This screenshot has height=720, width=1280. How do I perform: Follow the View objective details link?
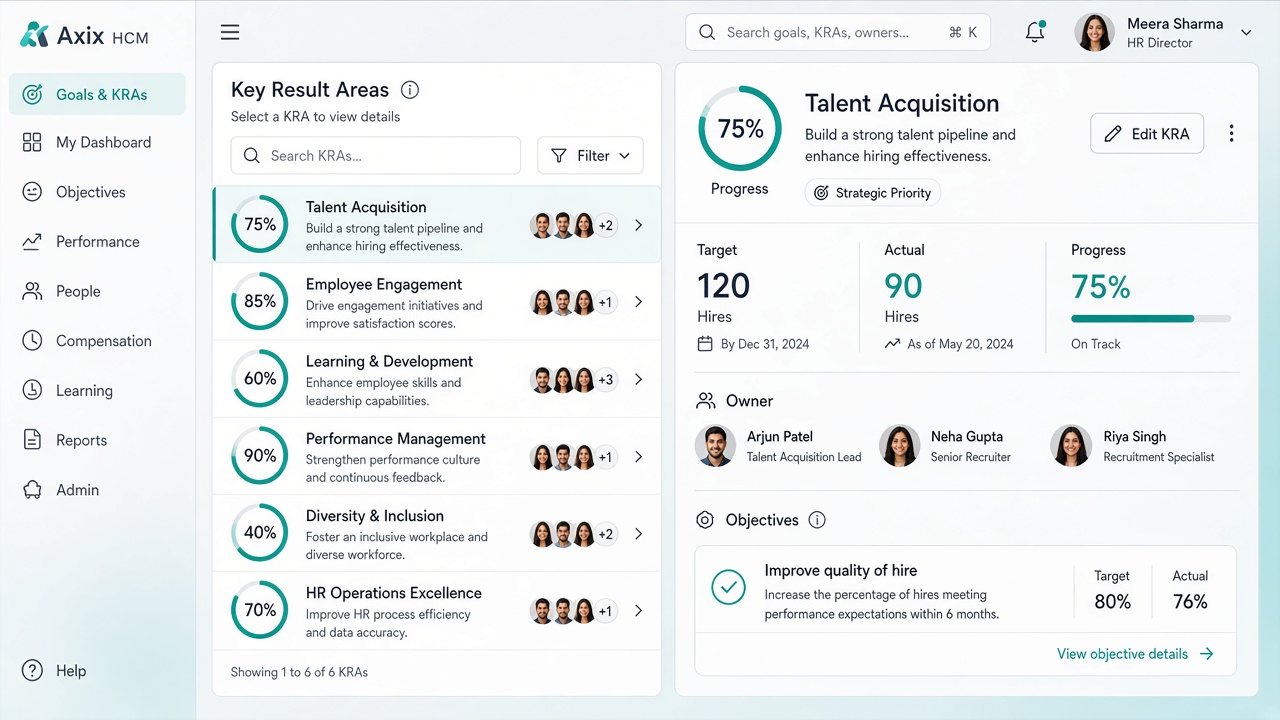1135,654
